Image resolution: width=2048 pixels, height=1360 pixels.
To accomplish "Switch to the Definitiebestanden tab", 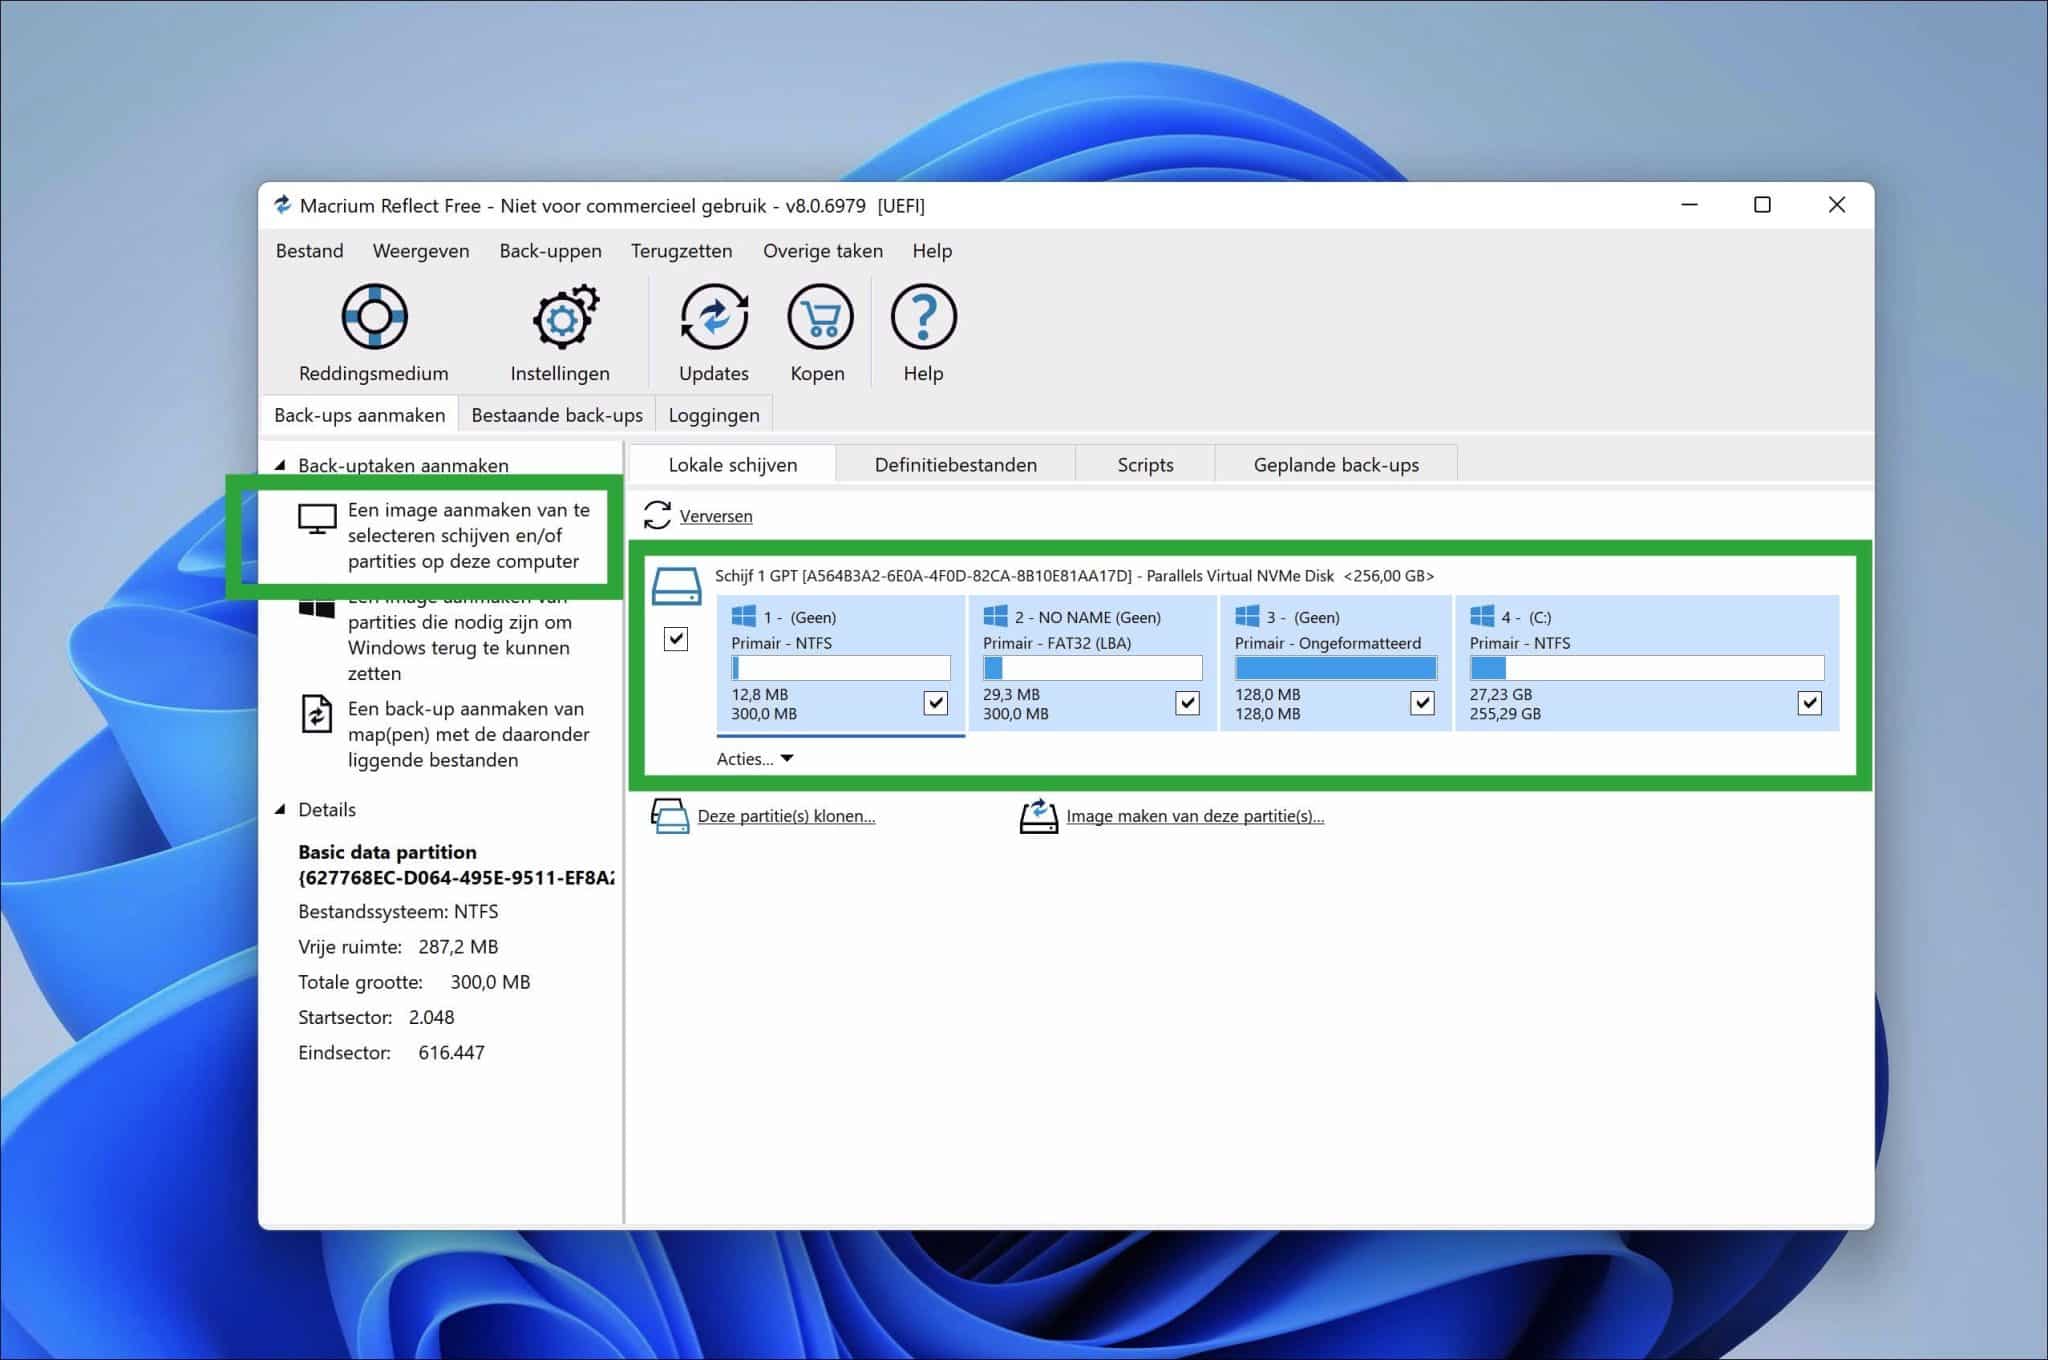I will pos(955,464).
